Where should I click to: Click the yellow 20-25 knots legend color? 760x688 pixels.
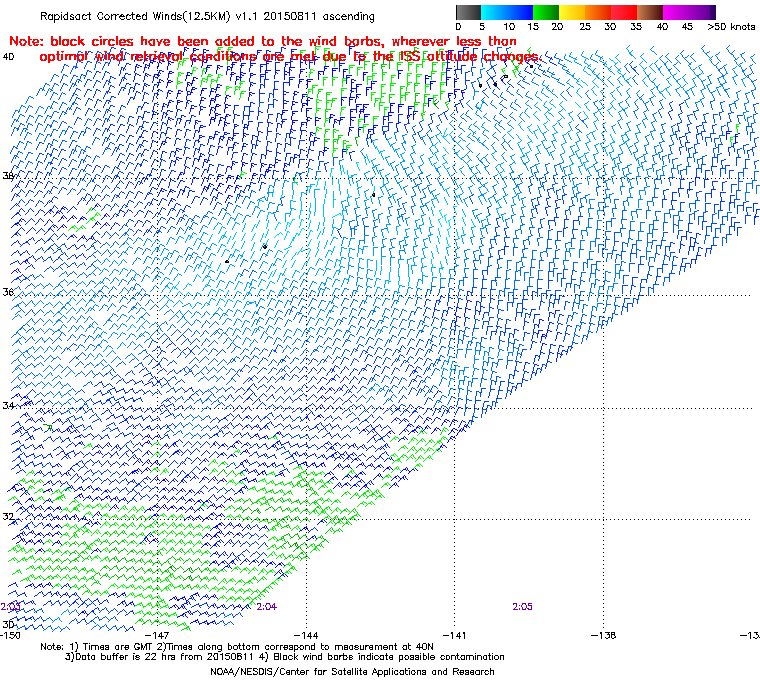tap(572, 12)
